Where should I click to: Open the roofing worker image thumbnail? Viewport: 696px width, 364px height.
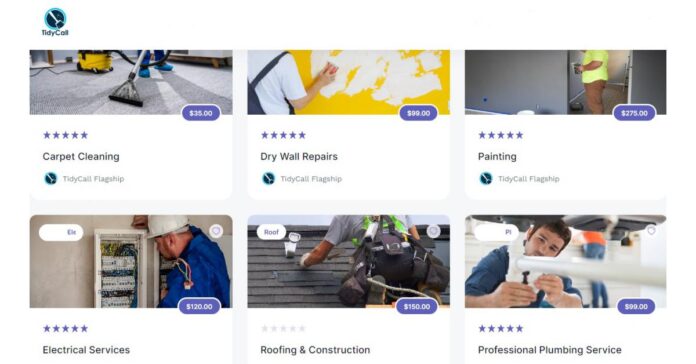point(348,261)
